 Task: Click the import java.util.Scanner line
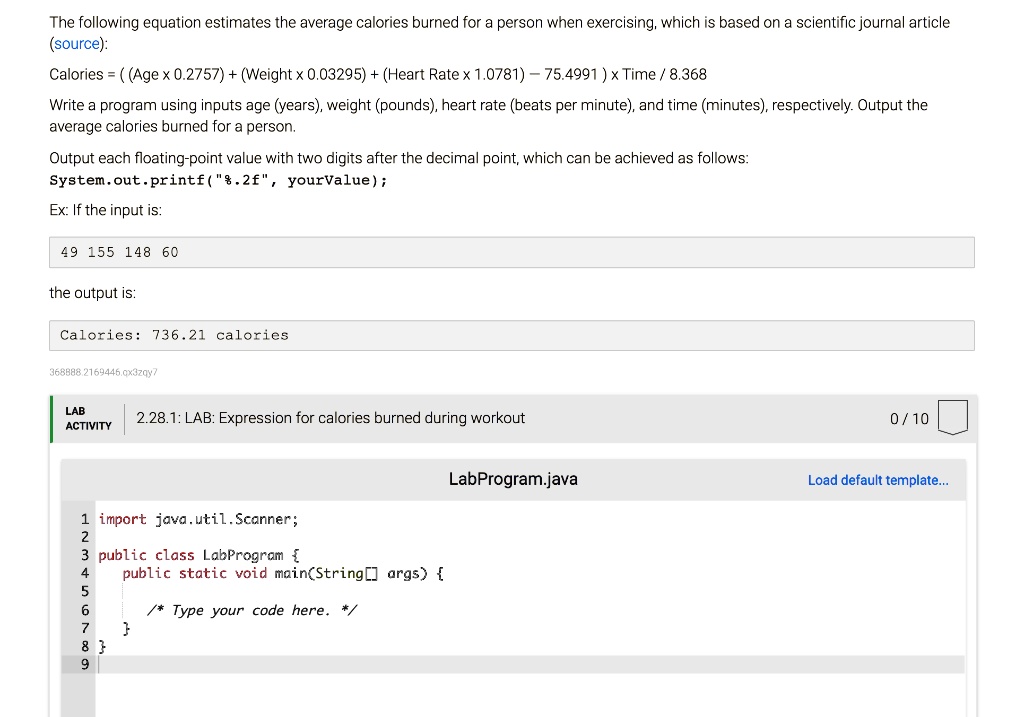(x=198, y=519)
